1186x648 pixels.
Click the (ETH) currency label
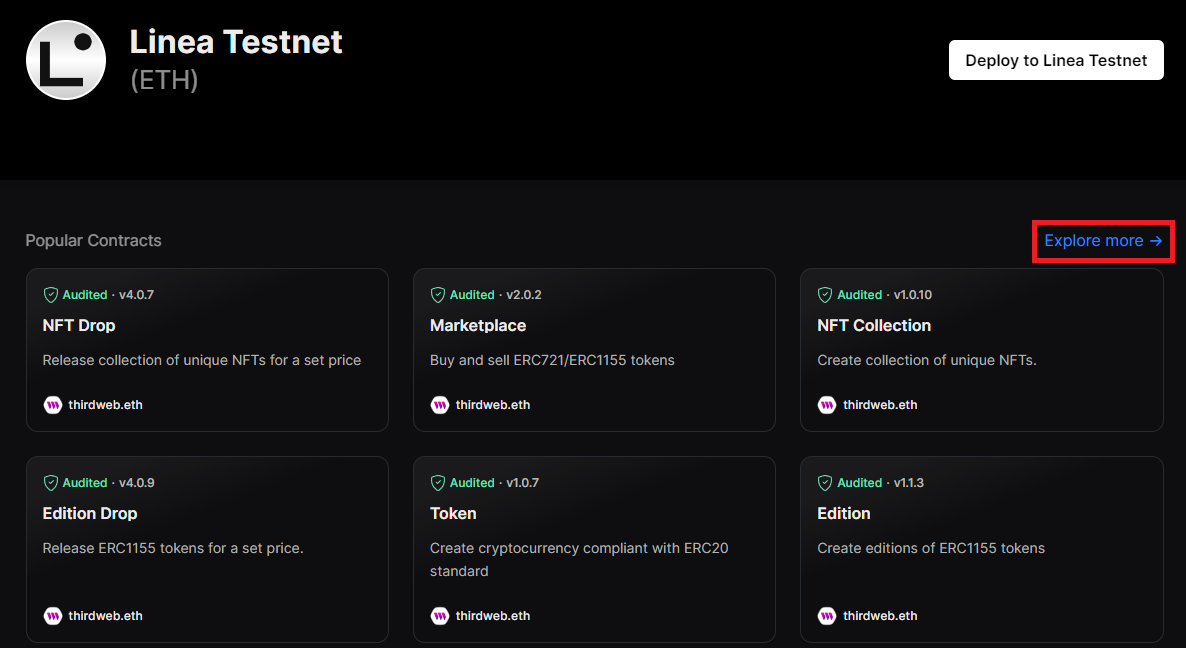(x=164, y=79)
